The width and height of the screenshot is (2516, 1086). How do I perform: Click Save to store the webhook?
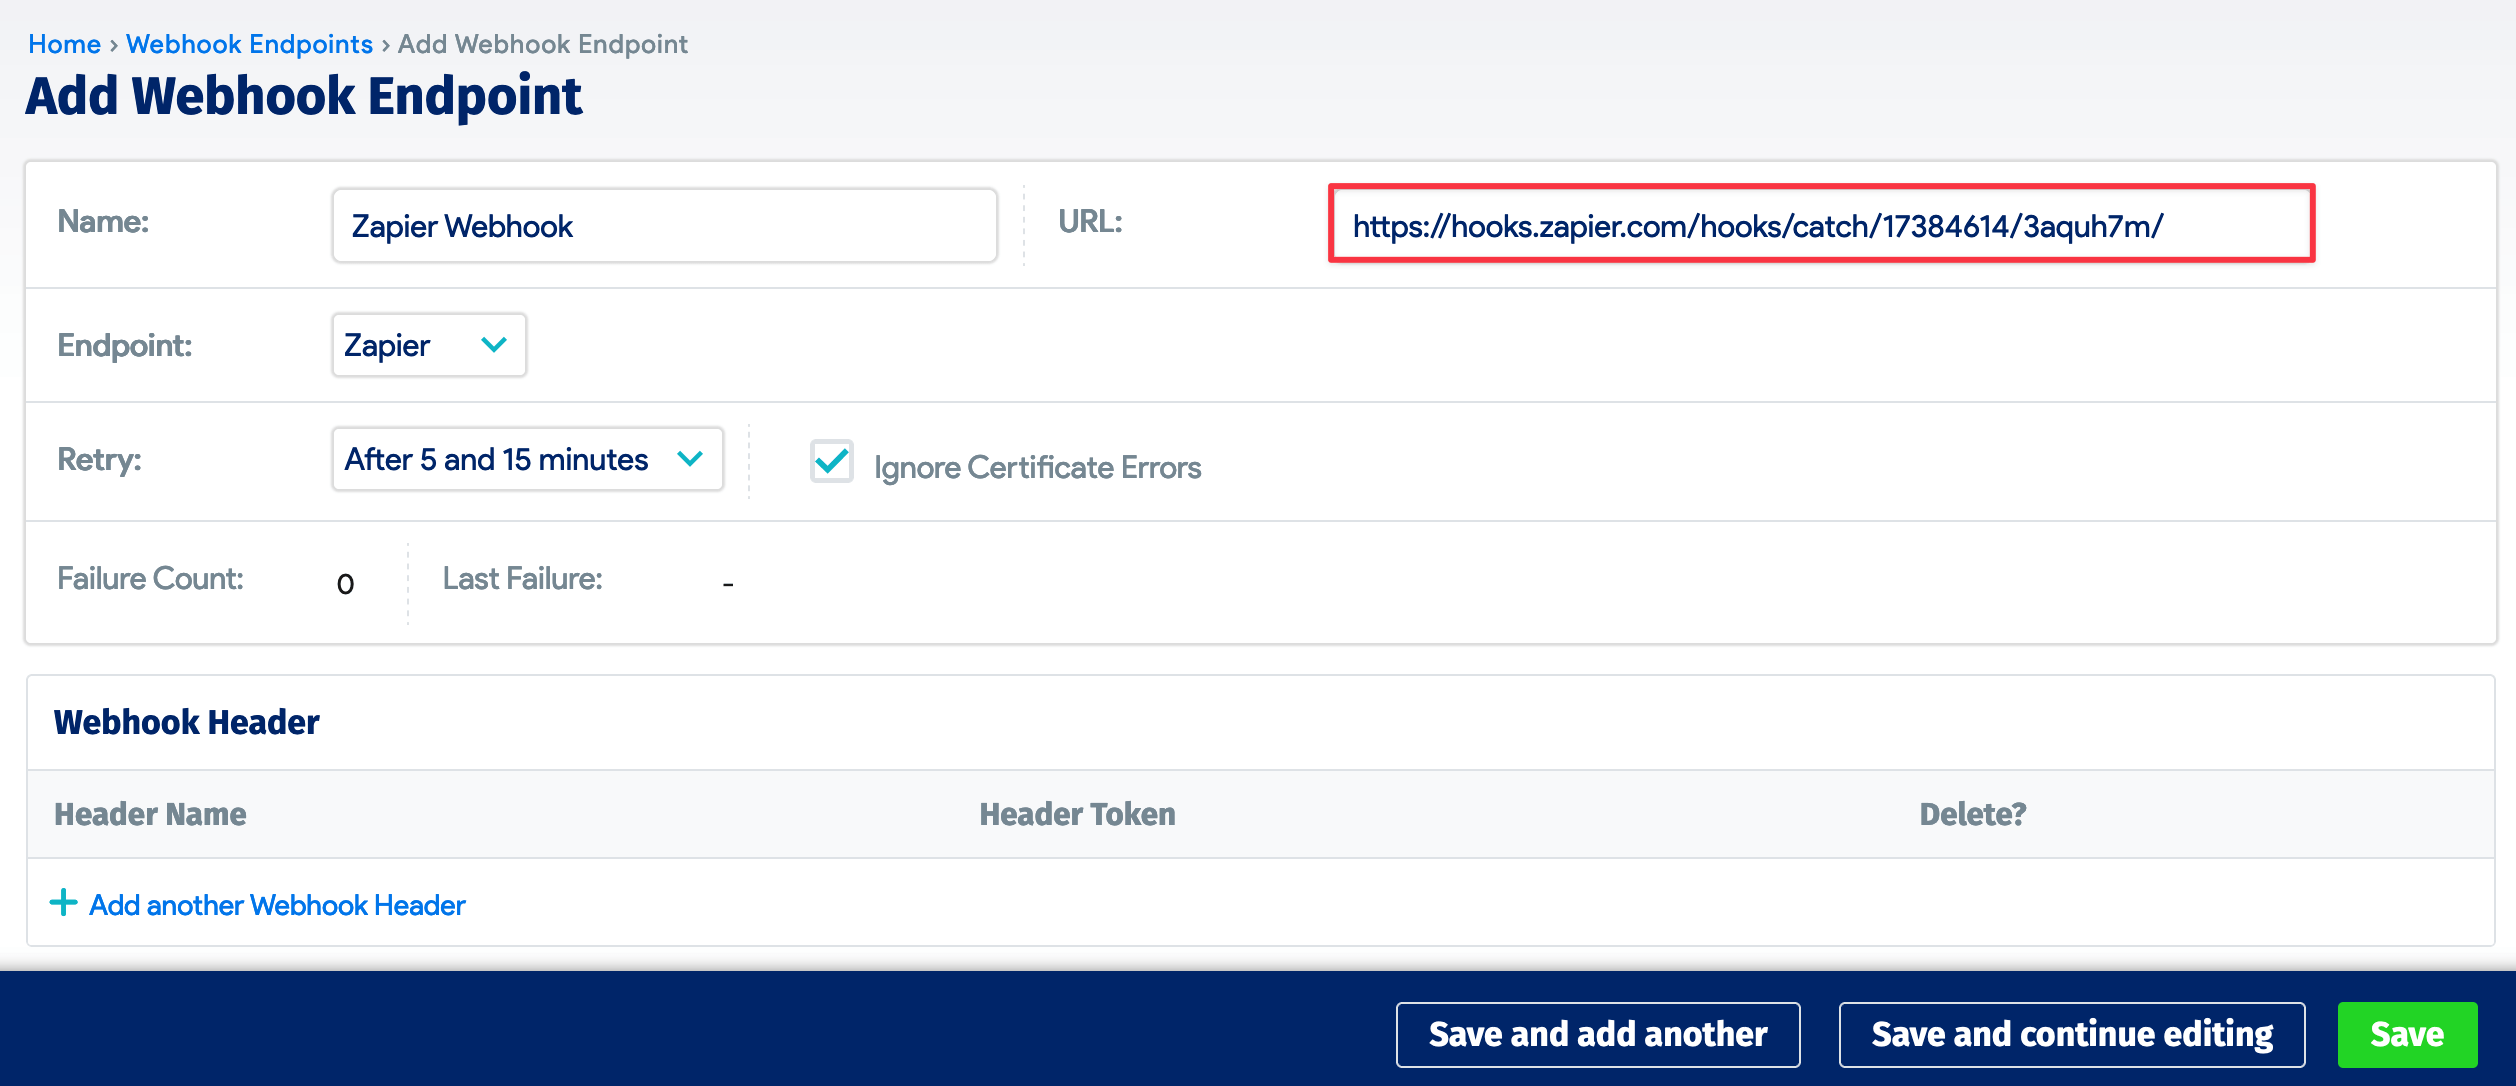point(2407,1034)
